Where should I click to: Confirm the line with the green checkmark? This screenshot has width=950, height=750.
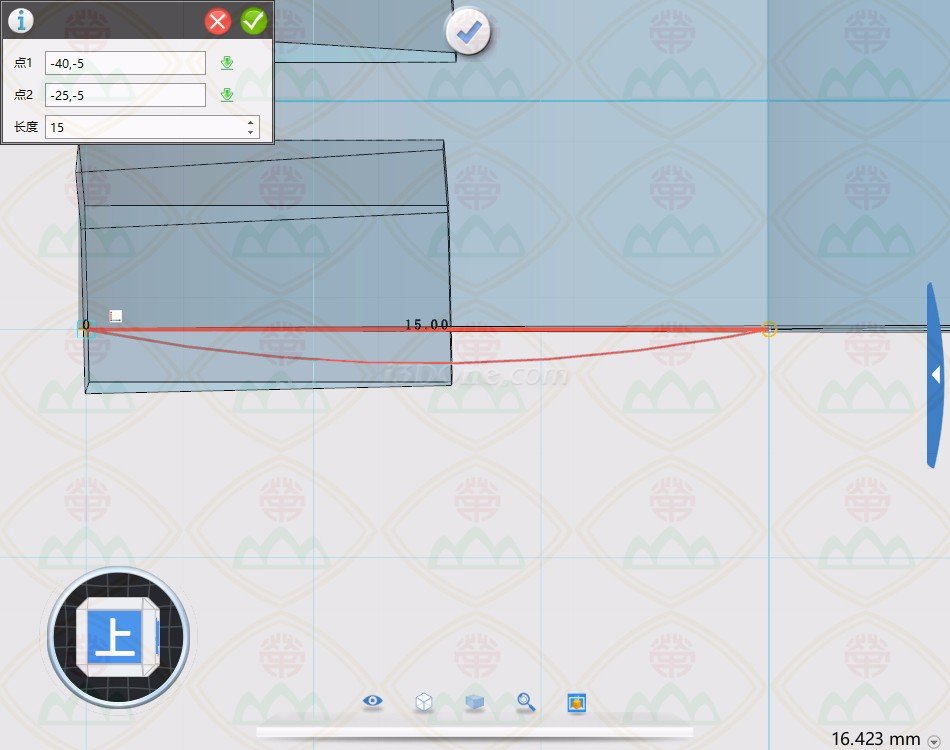(x=254, y=20)
